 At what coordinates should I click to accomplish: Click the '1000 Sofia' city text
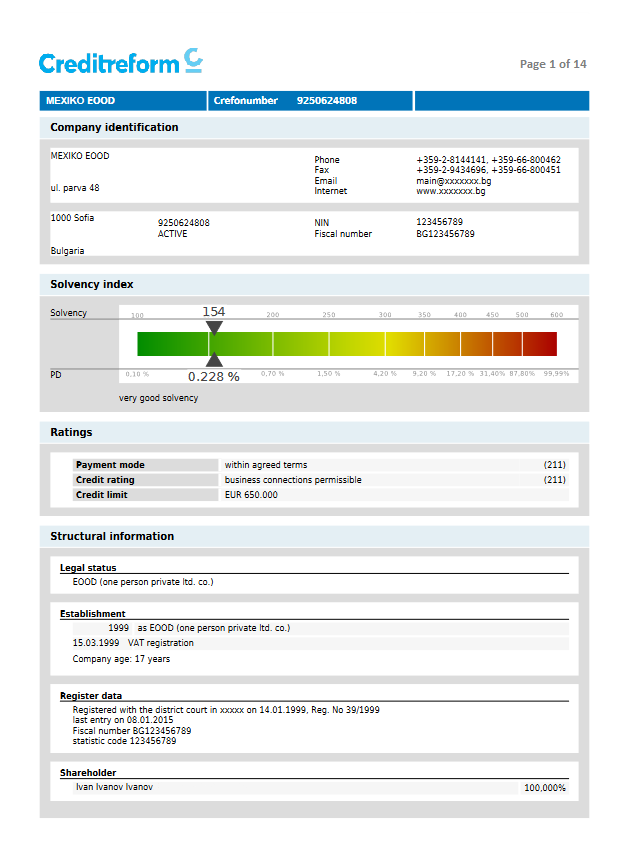72,218
